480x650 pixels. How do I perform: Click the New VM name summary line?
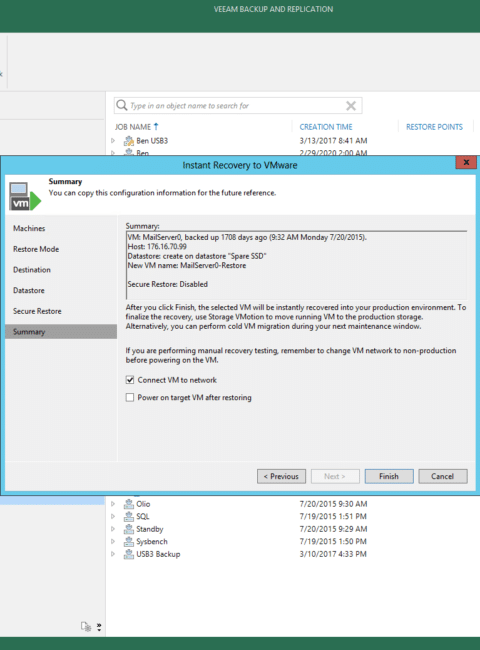click(187, 265)
